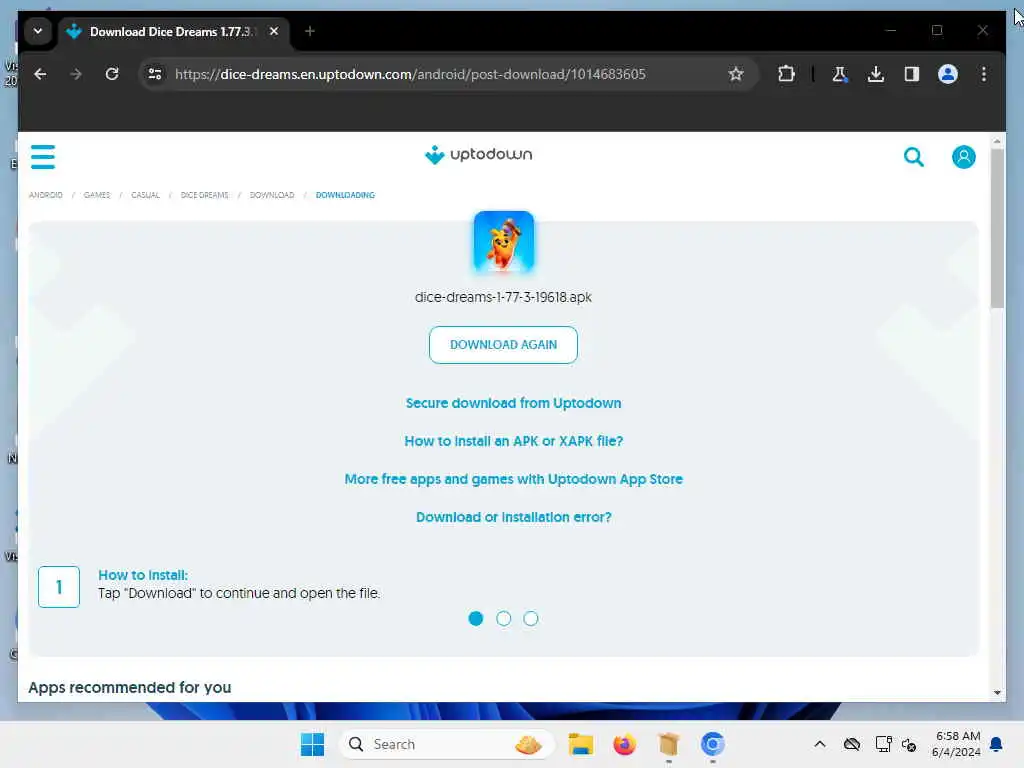The width and height of the screenshot is (1024, 768).
Task: Open Secure download from Uptodown link
Action: point(513,403)
